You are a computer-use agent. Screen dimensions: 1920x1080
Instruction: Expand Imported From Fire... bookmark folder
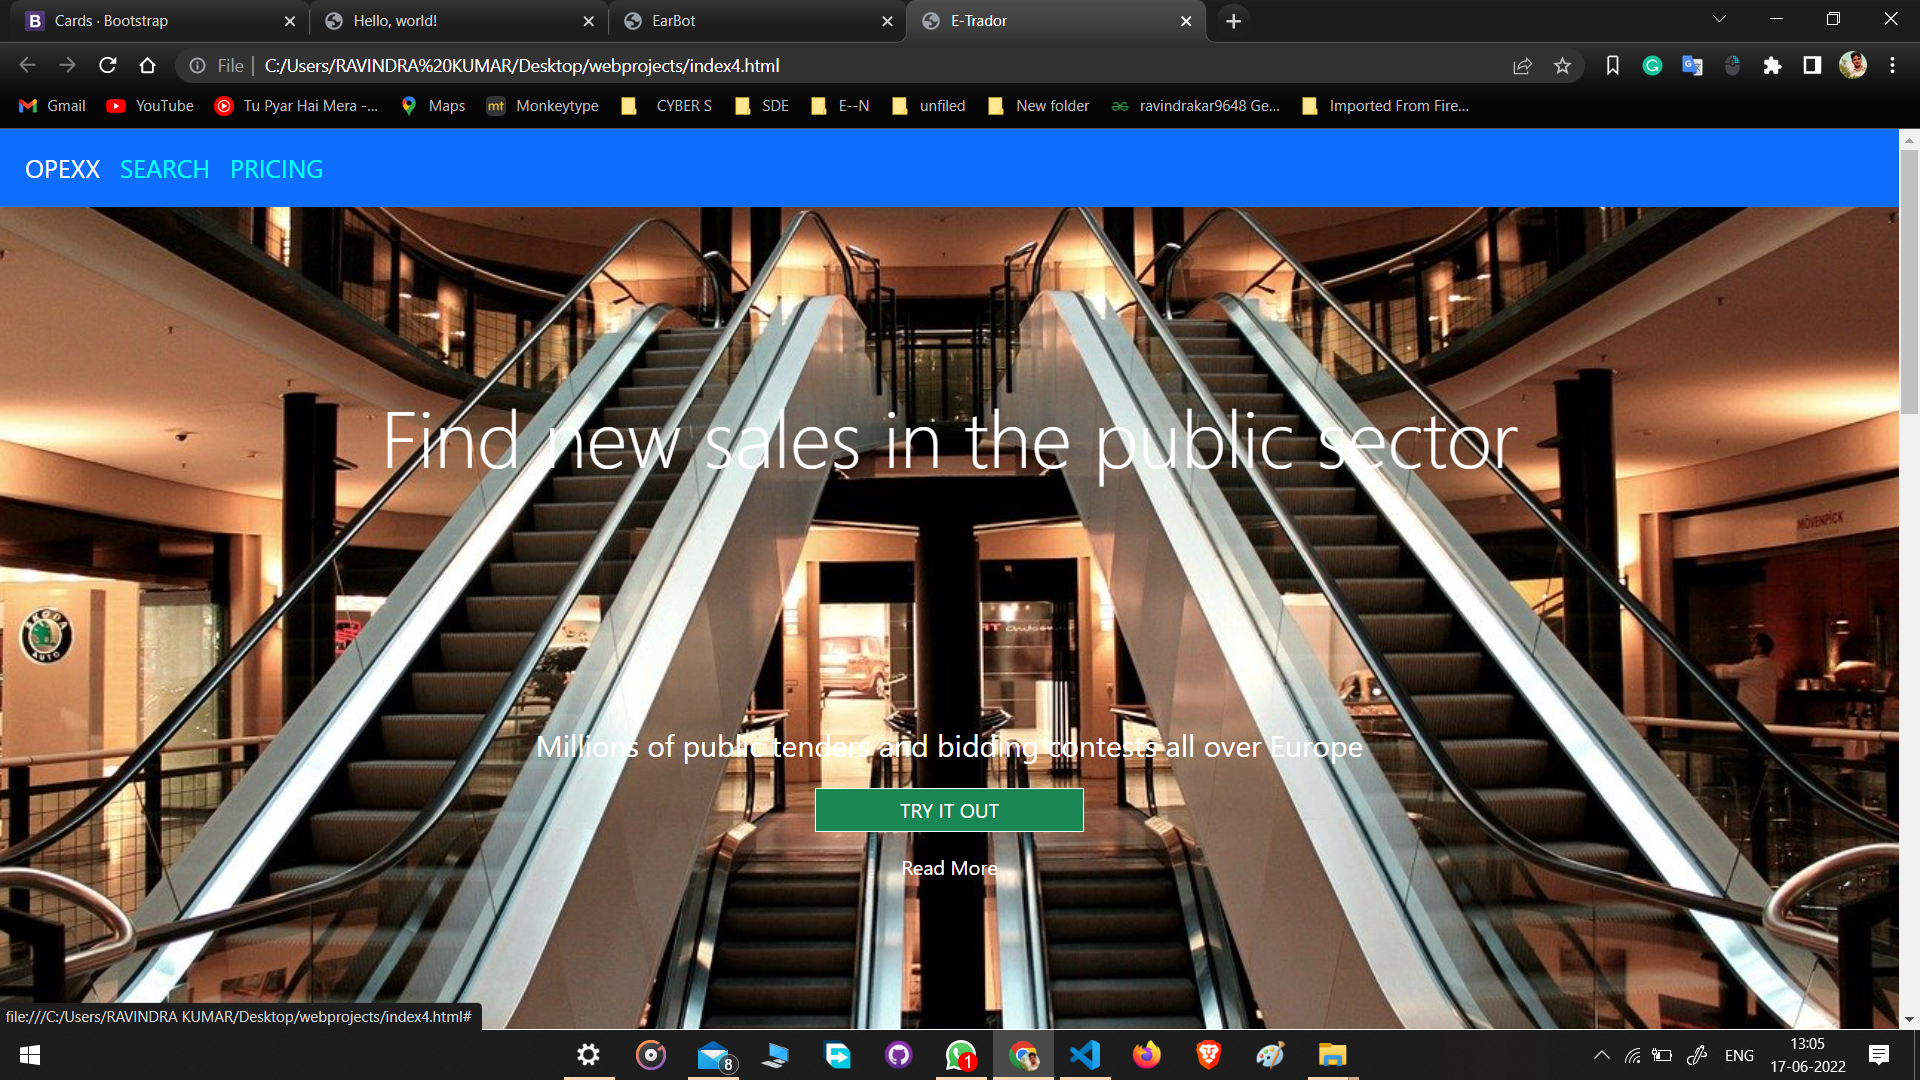(x=1385, y=106)
